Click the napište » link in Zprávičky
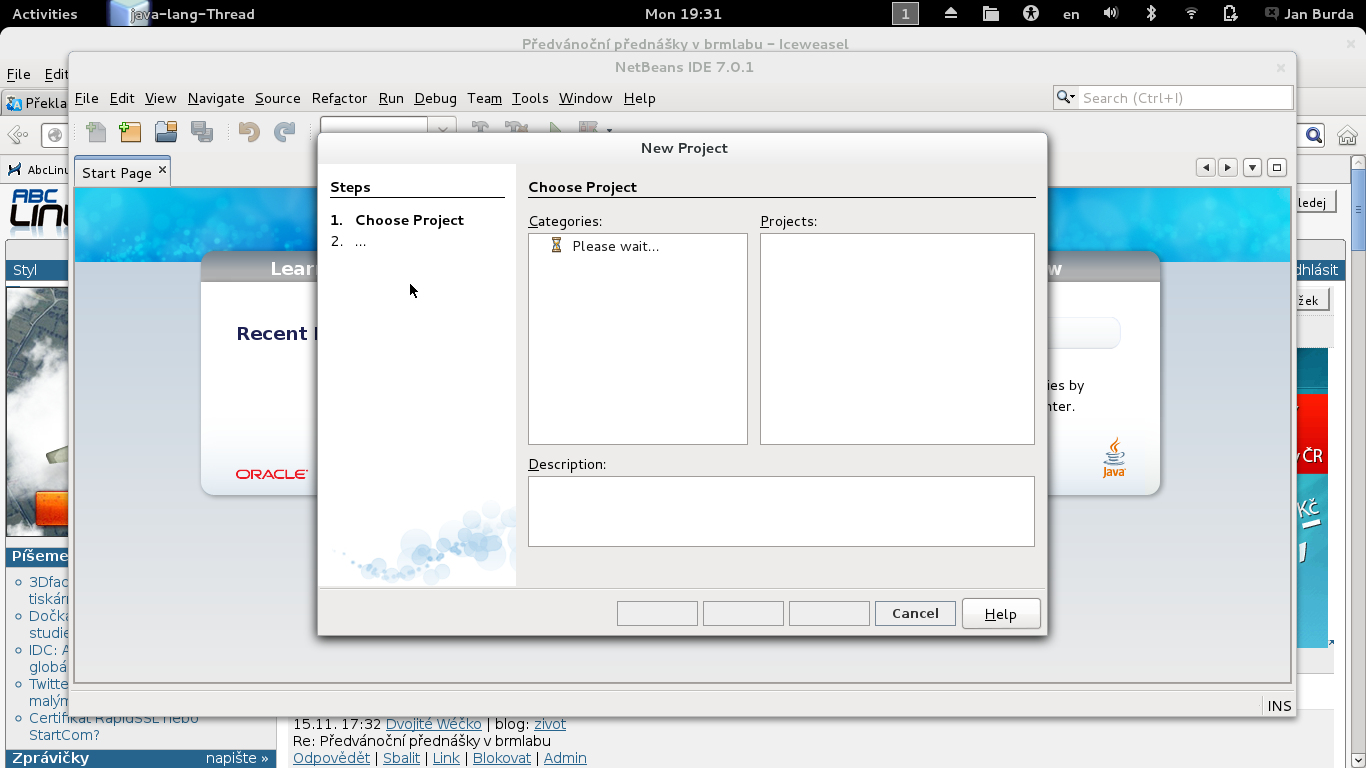Image resolution: width=1366 pixels, height=768 pixels. point(237,758)
